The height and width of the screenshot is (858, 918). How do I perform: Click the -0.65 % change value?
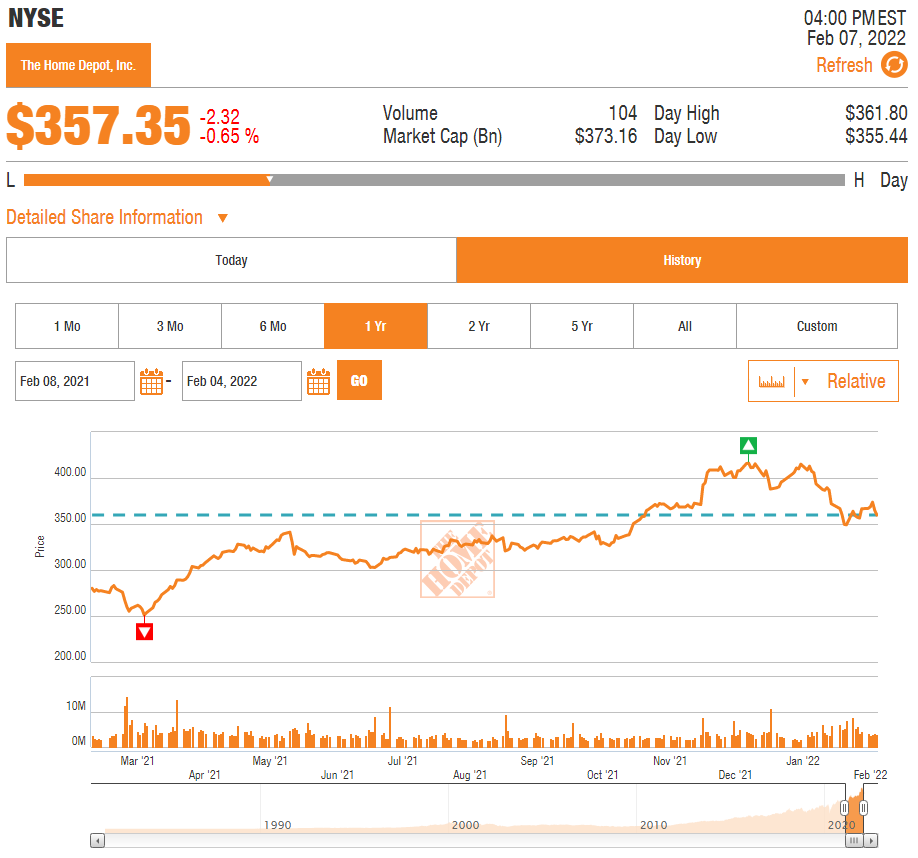tap(230, 136)
